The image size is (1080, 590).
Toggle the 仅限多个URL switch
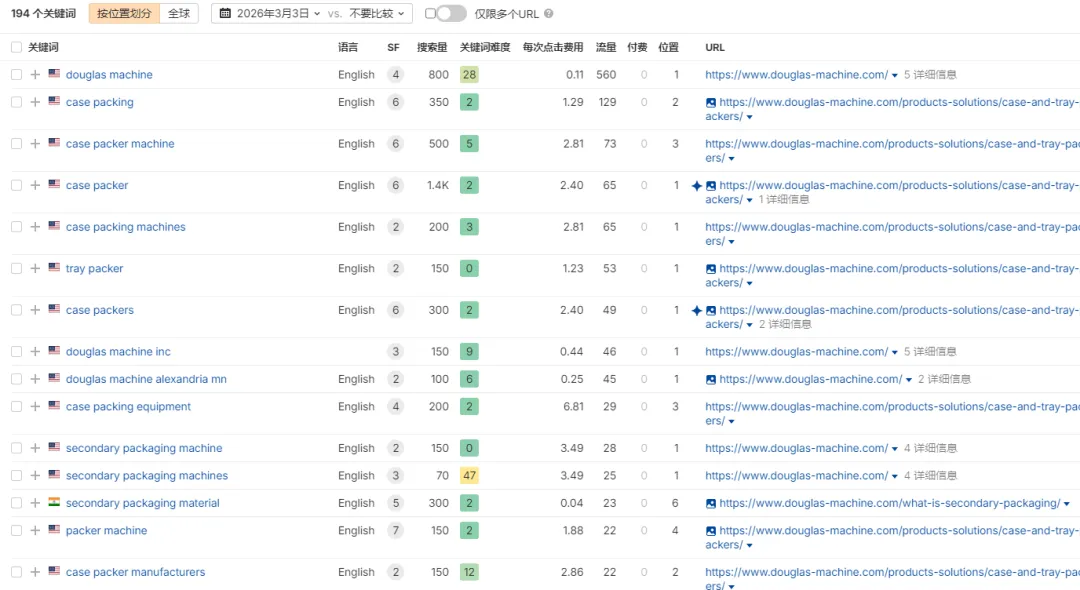[450, 13]
